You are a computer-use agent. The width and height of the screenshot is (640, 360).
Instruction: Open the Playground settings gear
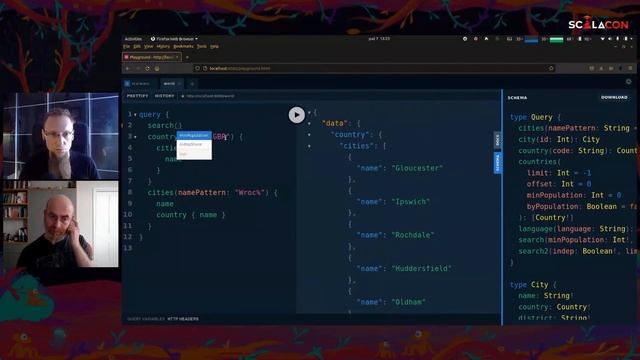point(629,82)
